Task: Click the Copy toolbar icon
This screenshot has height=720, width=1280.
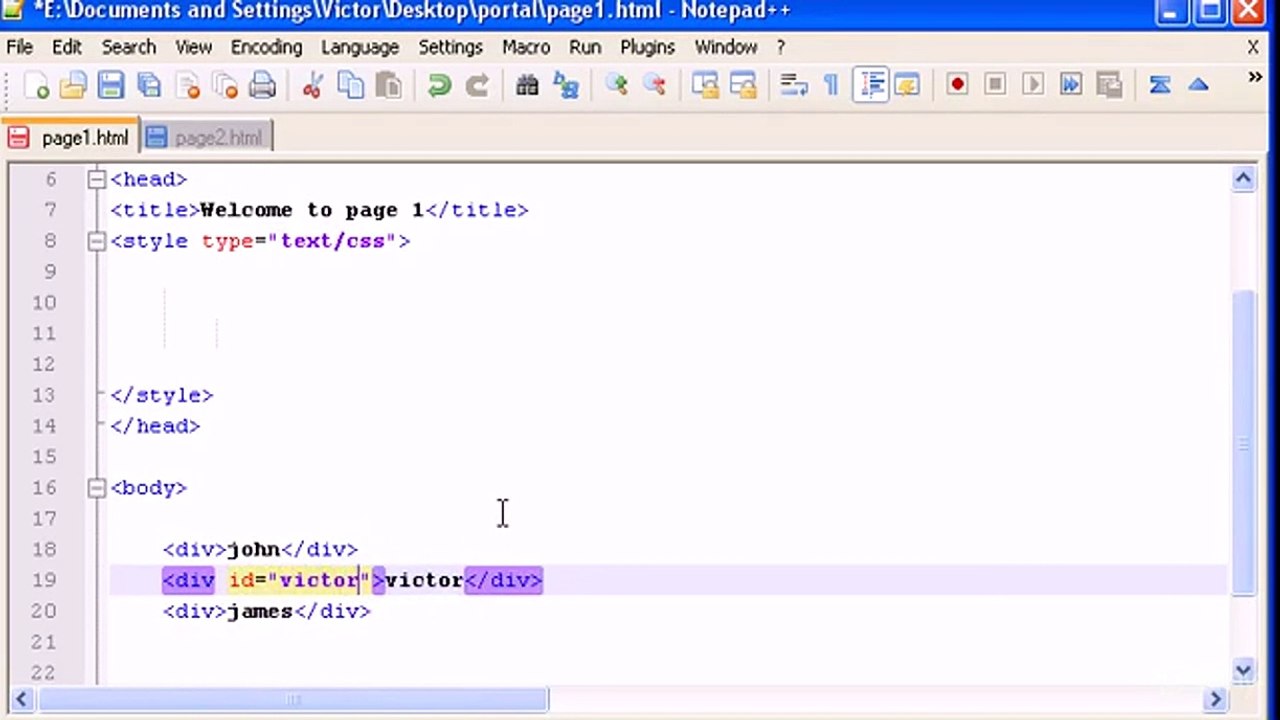Action: pos(350,86)
